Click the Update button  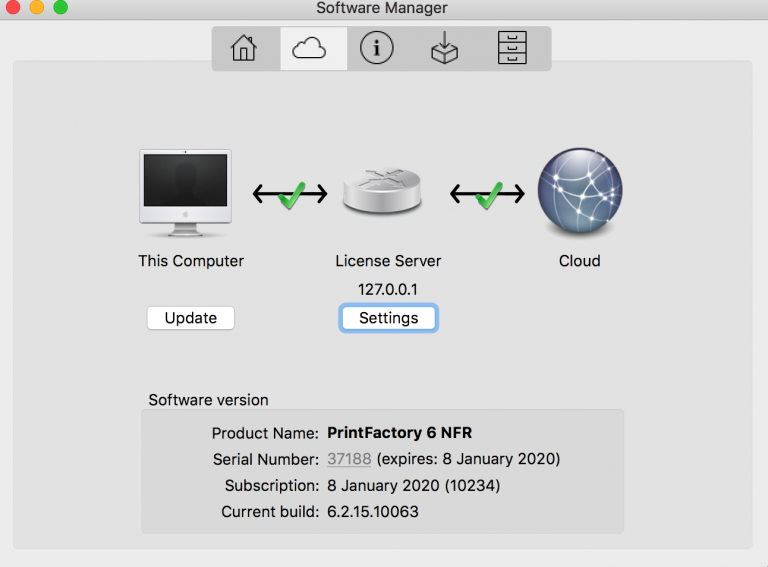coord(191,318)
